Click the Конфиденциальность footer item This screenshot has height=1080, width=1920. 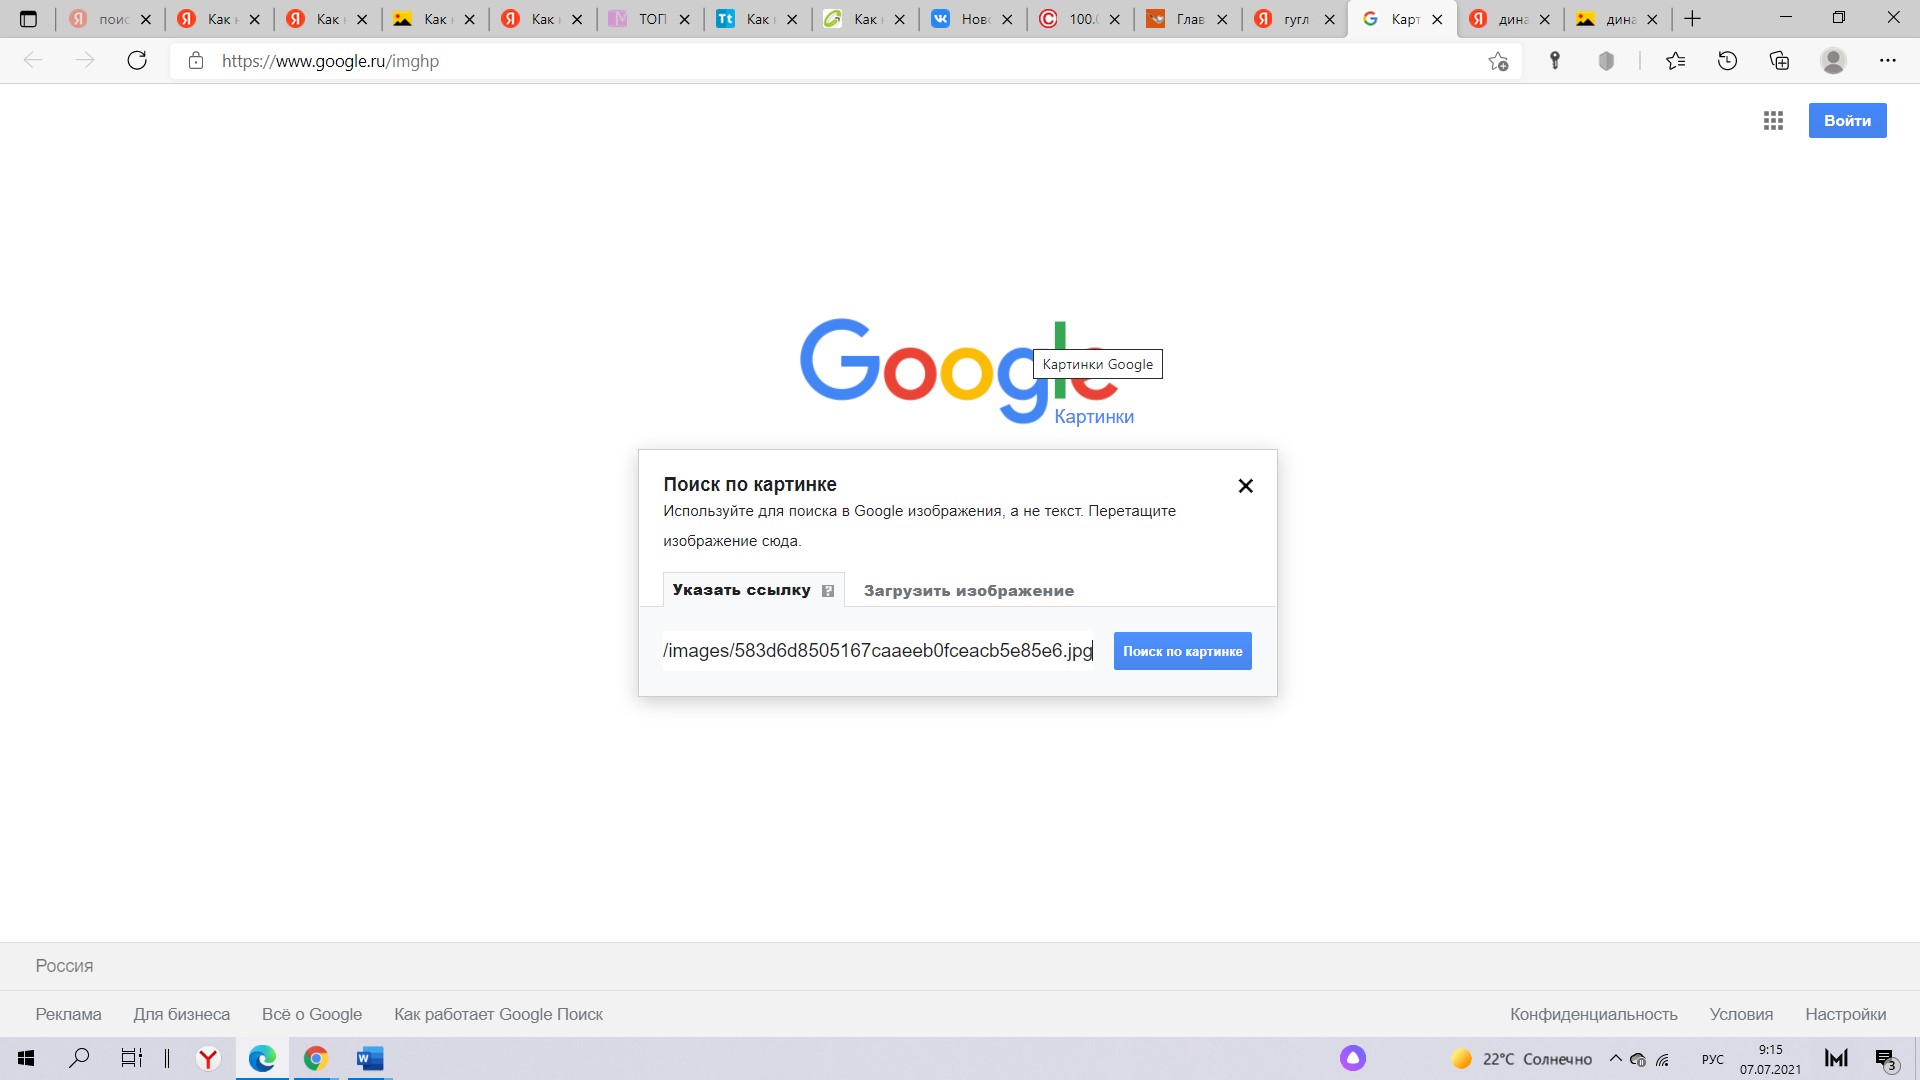click(1597, 1014)
